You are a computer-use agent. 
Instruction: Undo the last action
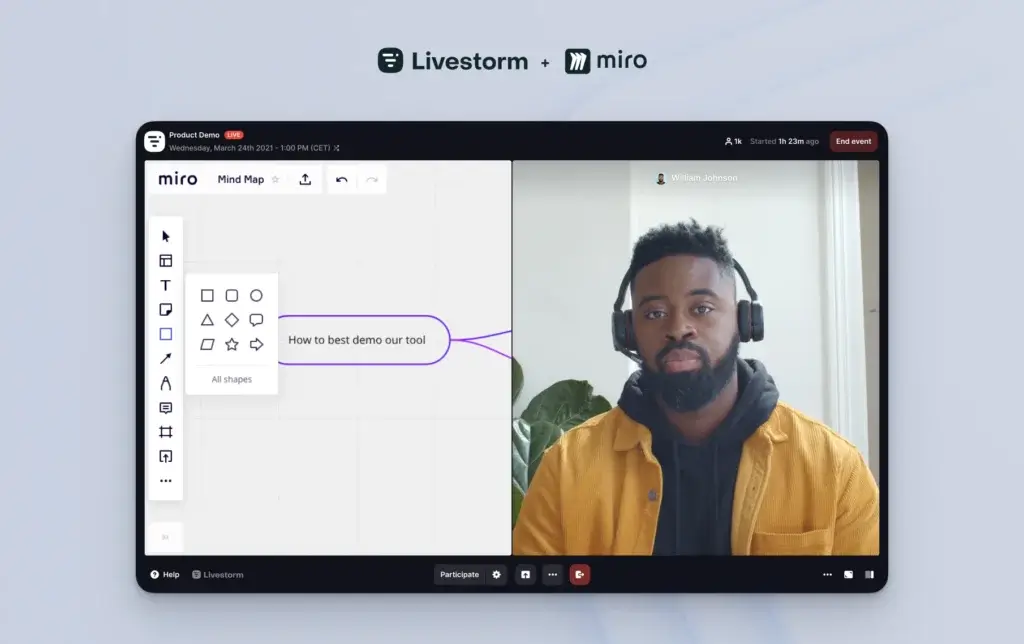342,180
